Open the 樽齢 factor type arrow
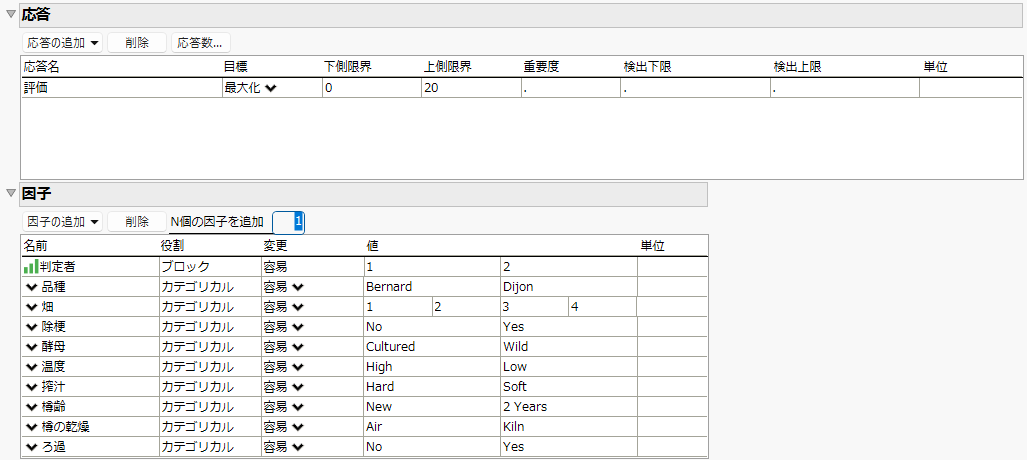1027x460 pixels. coord(31,407)
